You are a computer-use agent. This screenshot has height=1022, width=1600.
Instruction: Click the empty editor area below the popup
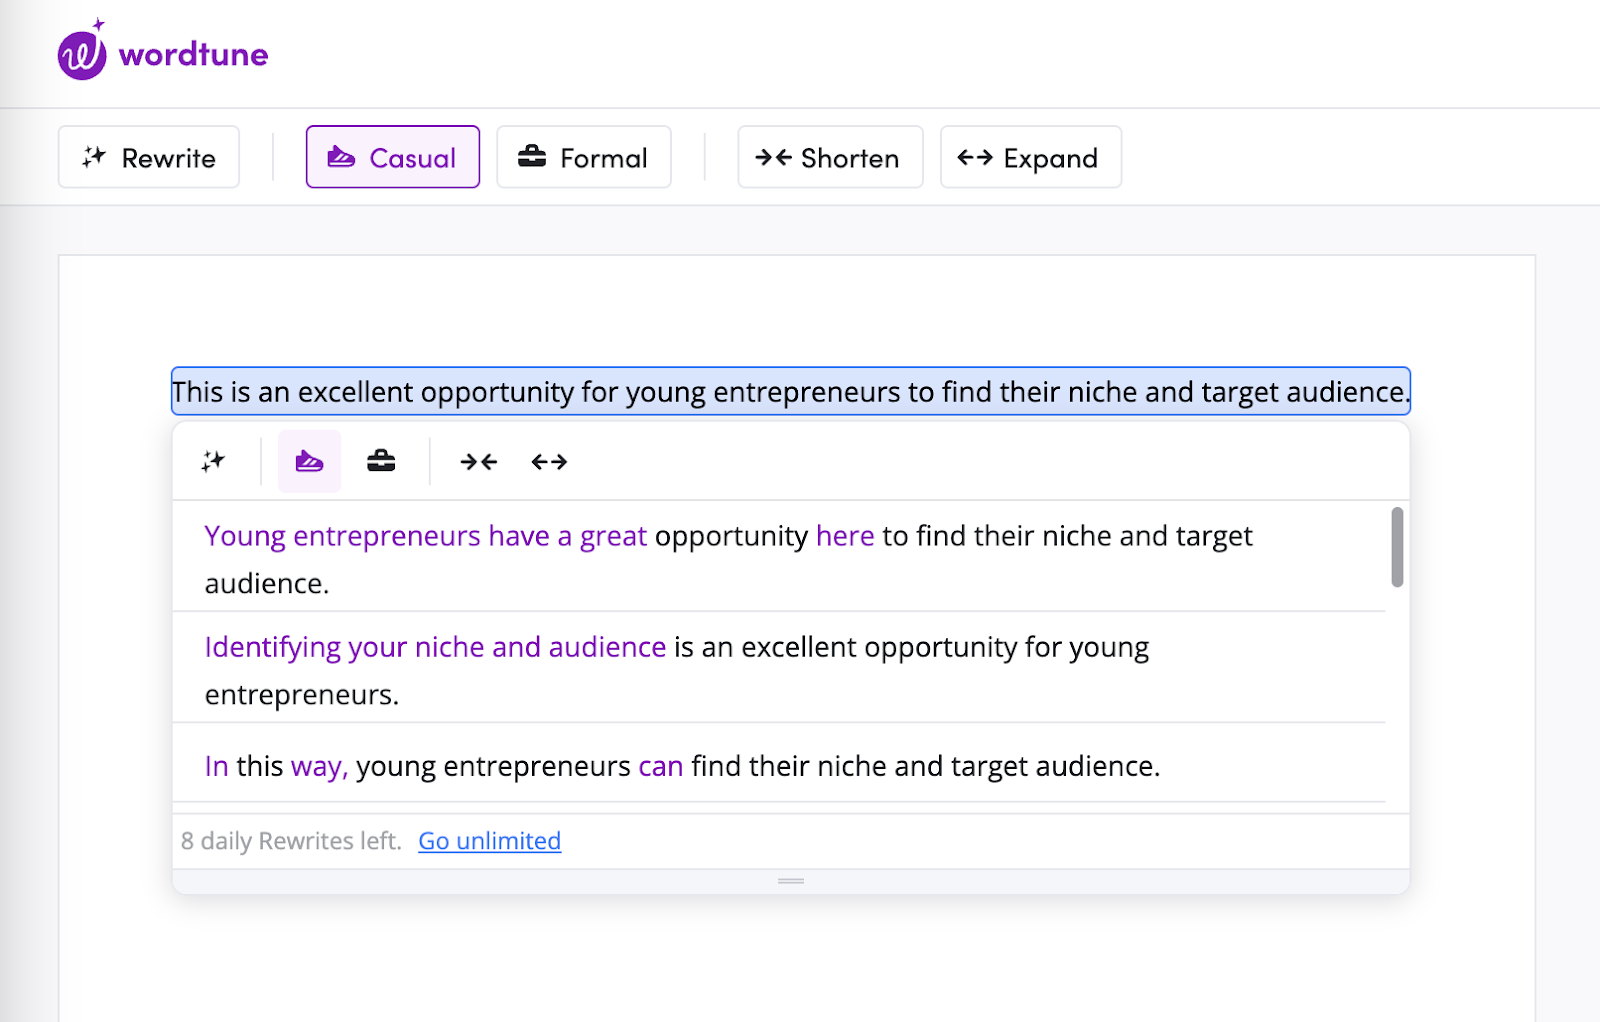point(790,960)
